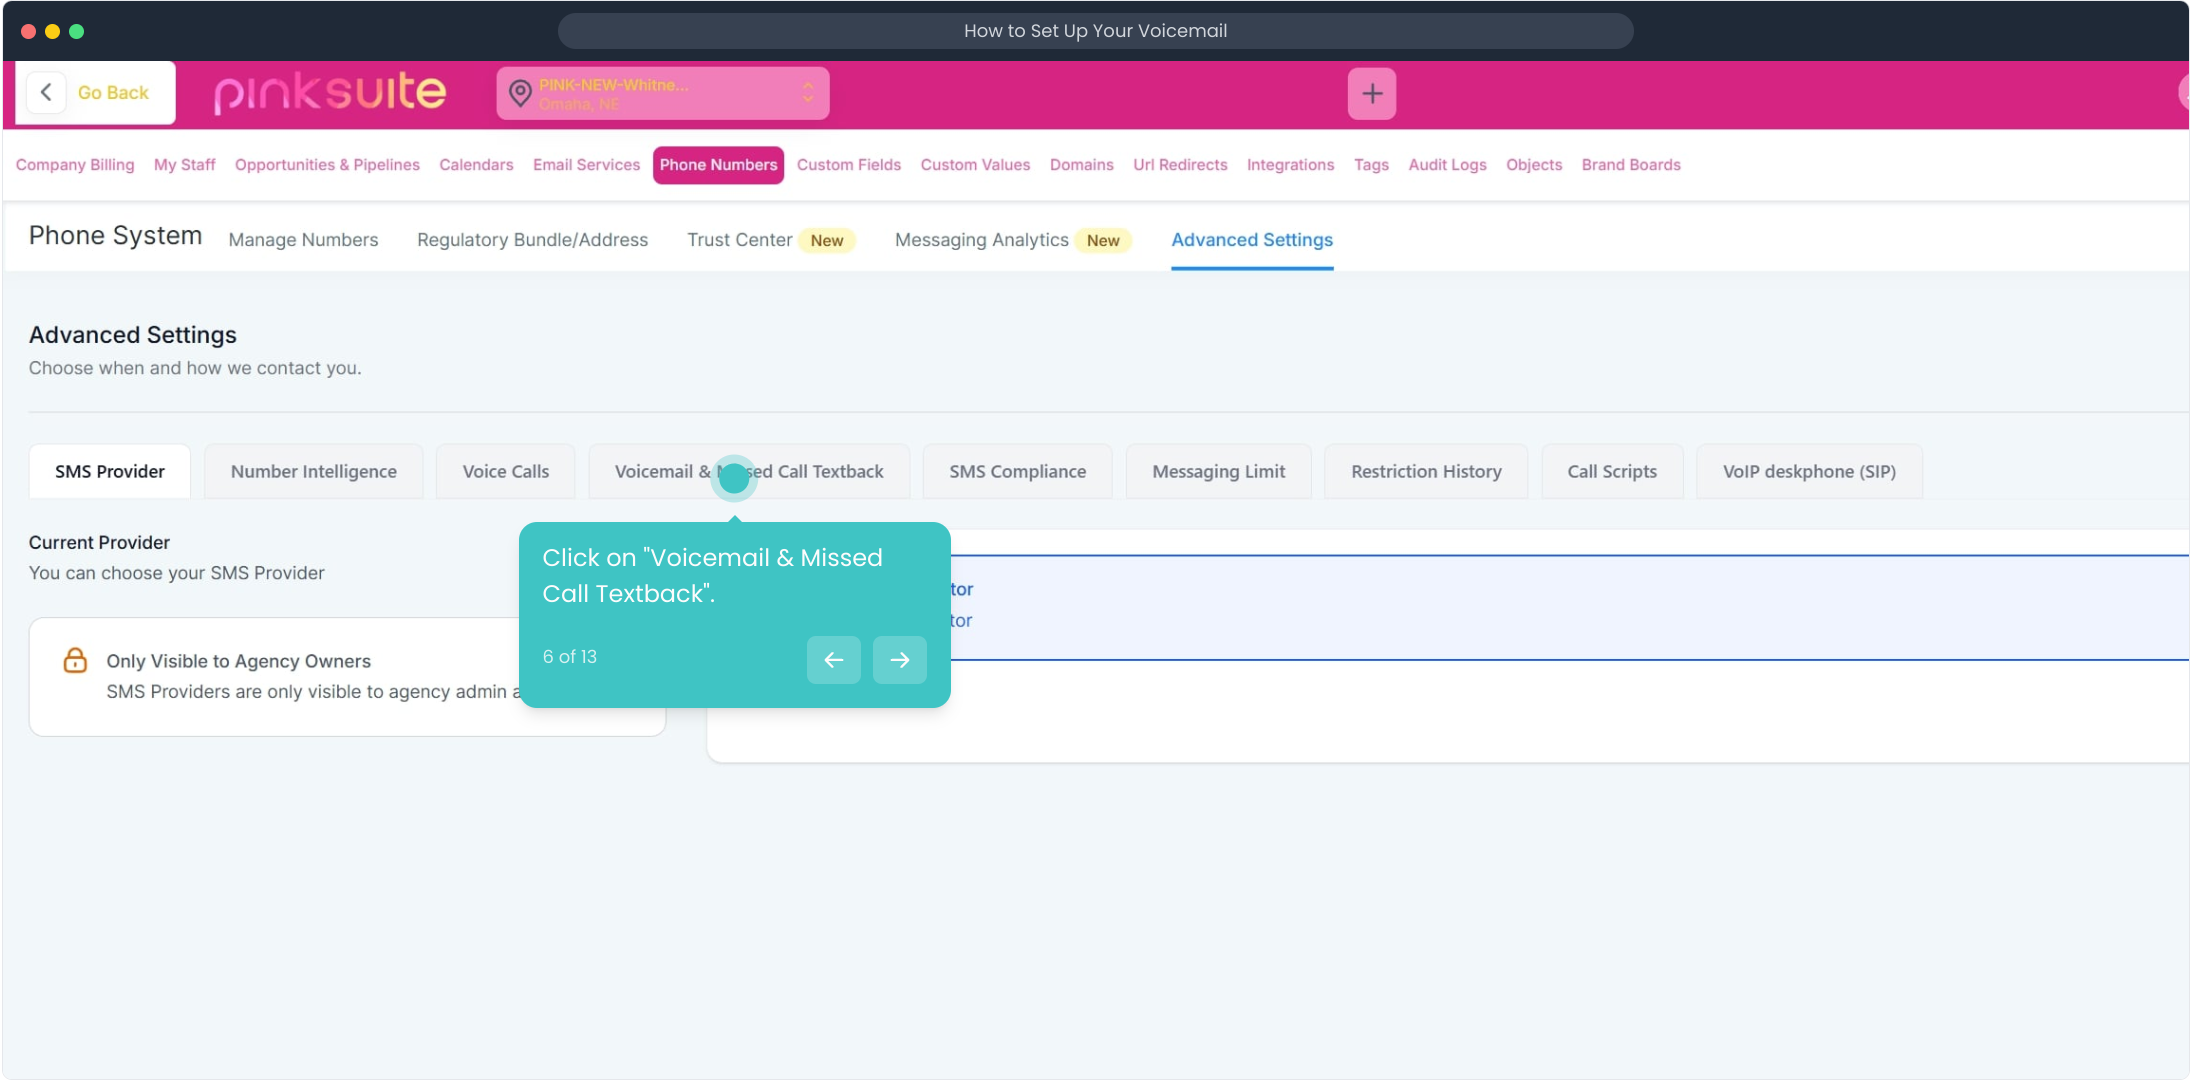Screen dimensions: 2192x1080
Task: Switch to Manage Numbers tab
Action: tap(303, 240)
